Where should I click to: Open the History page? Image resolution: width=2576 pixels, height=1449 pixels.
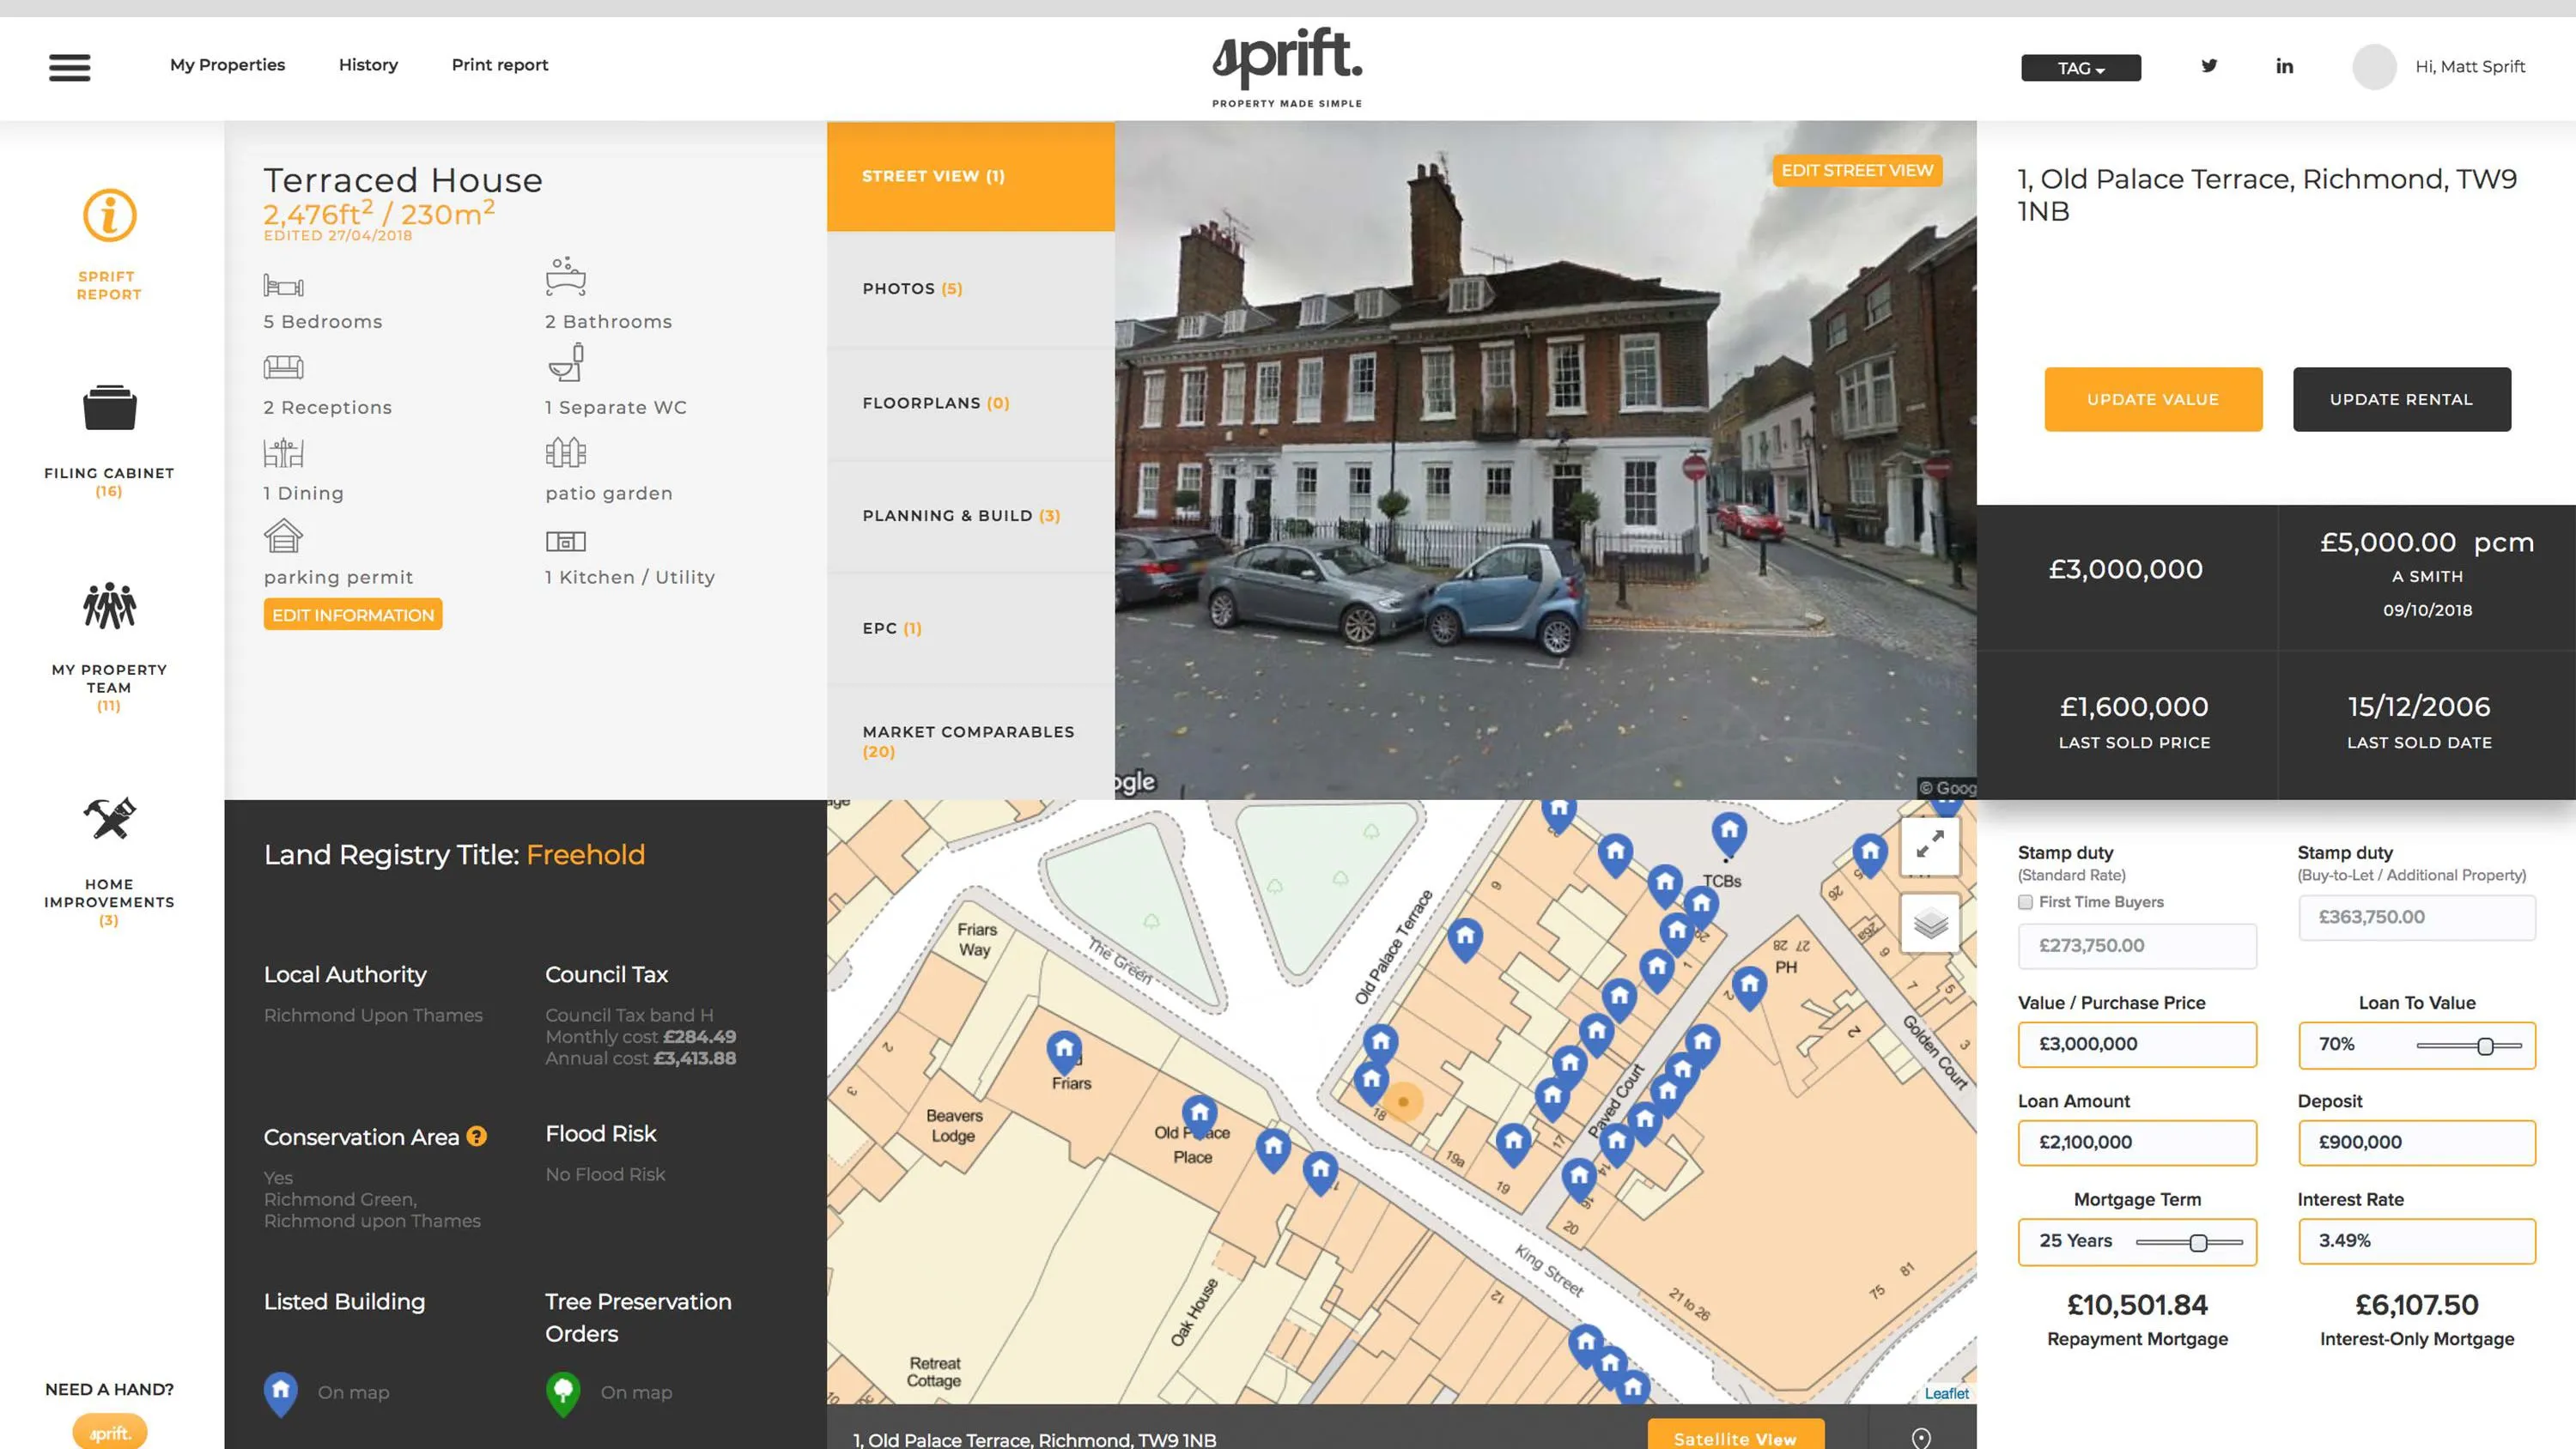click(368, 65)
